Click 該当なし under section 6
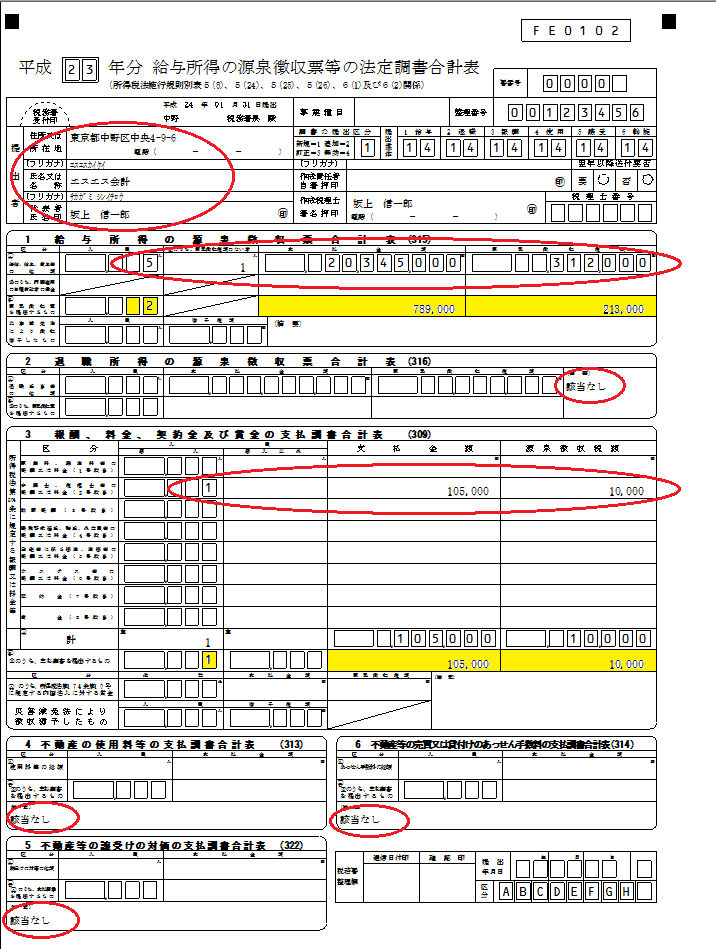Viewport: 716px width, 949px height. coord(360,819)
